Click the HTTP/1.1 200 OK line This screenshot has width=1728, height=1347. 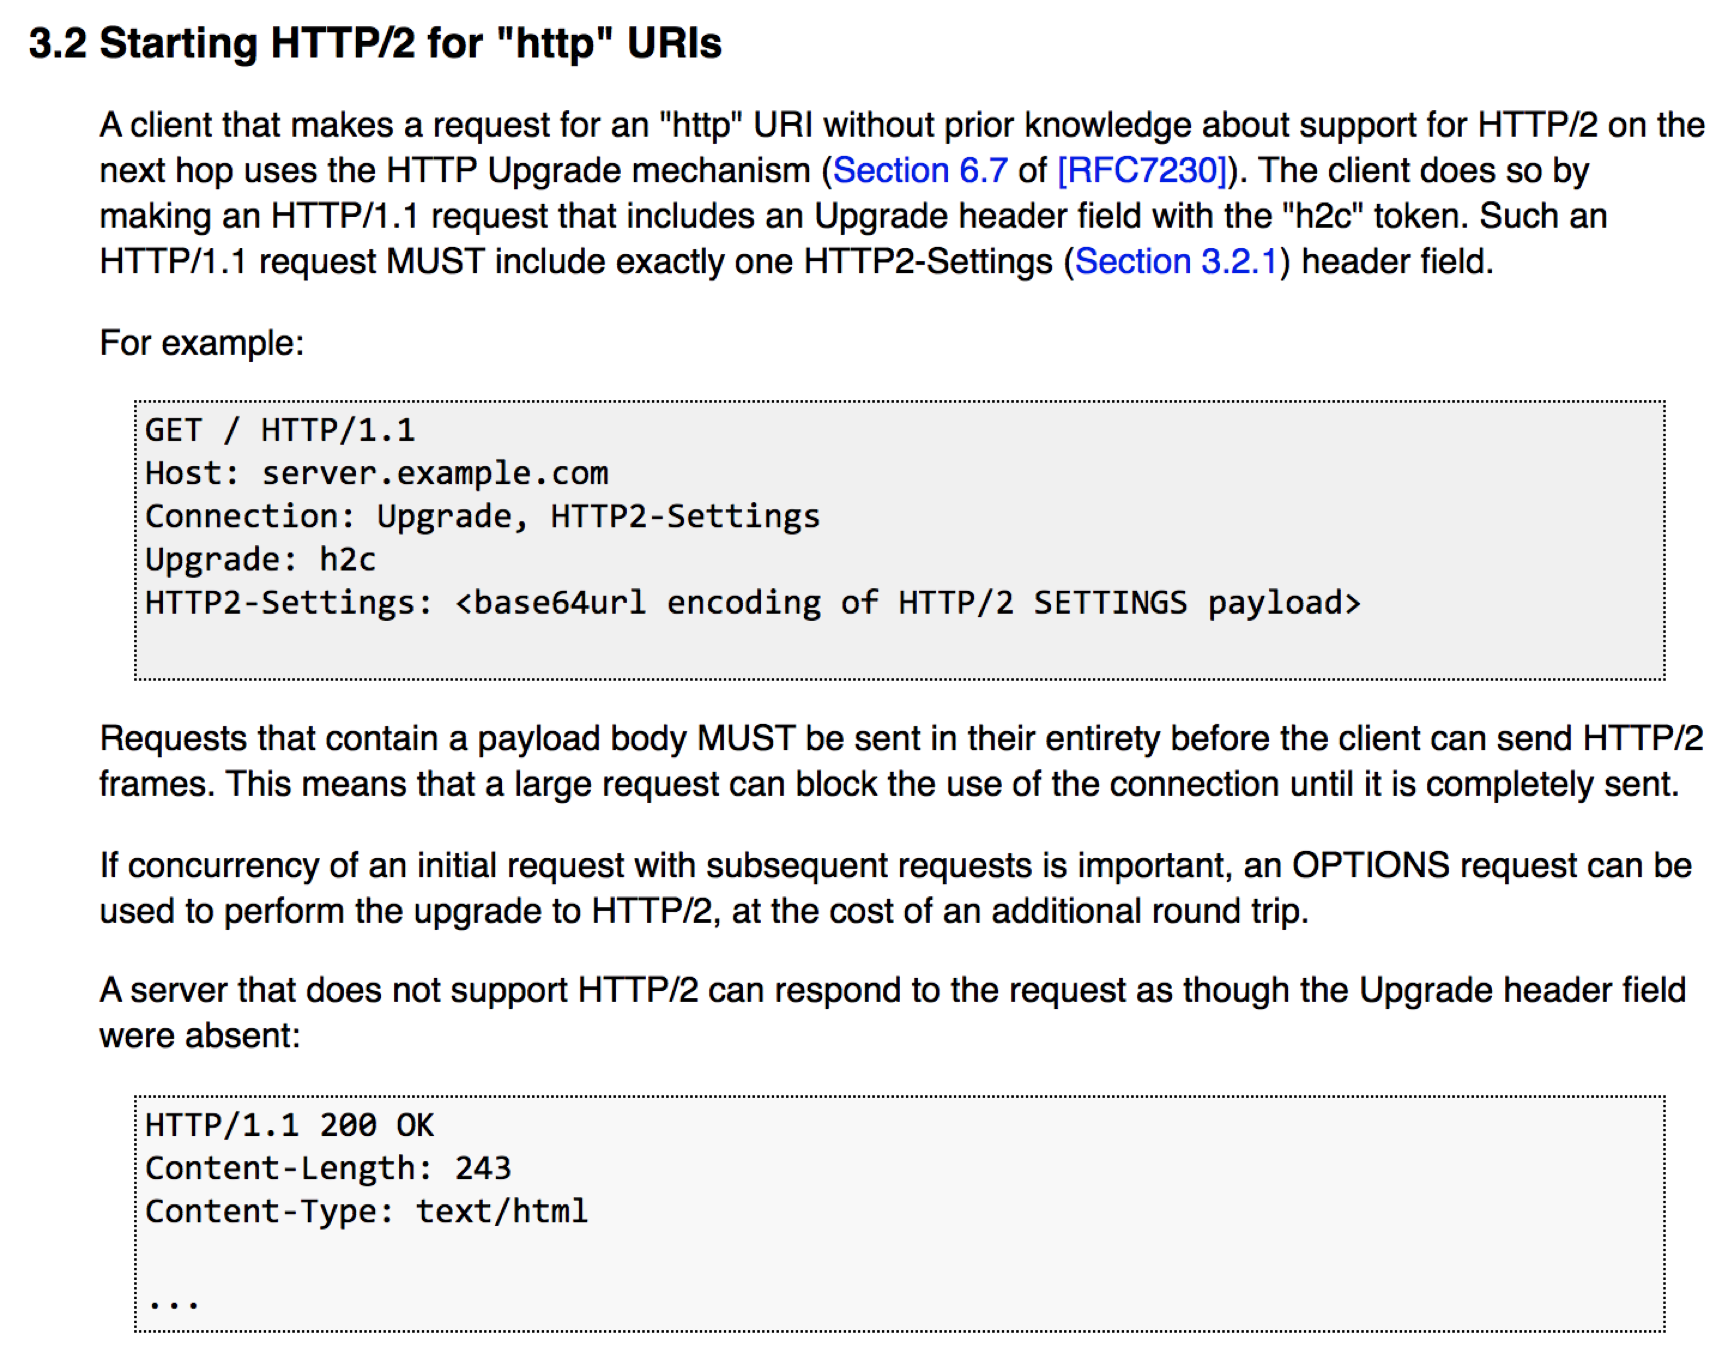click(x=290, y=1125)
